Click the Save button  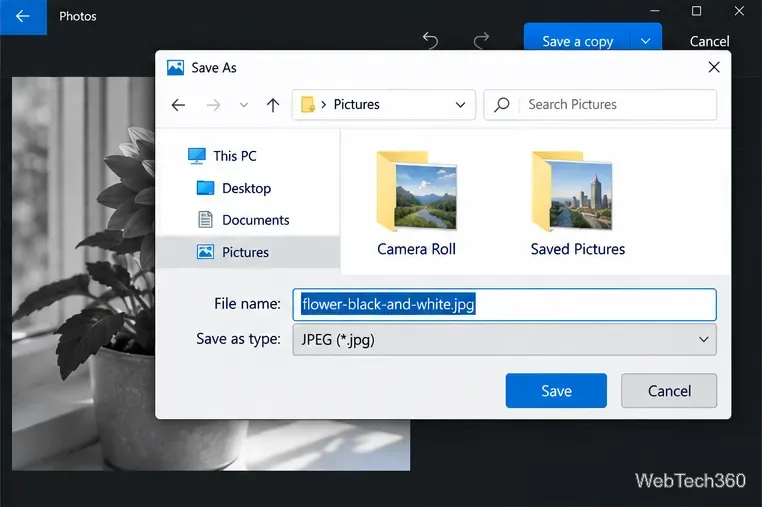[556, 391]
